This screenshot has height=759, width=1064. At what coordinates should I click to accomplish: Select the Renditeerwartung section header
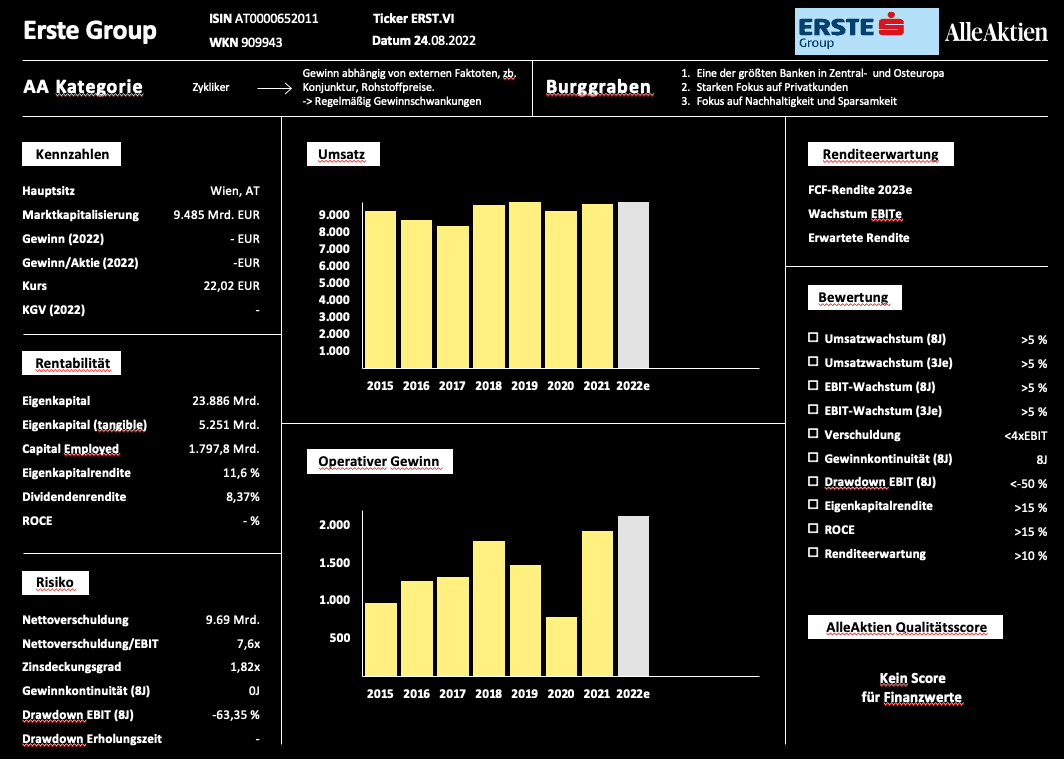tap(880, 154)
